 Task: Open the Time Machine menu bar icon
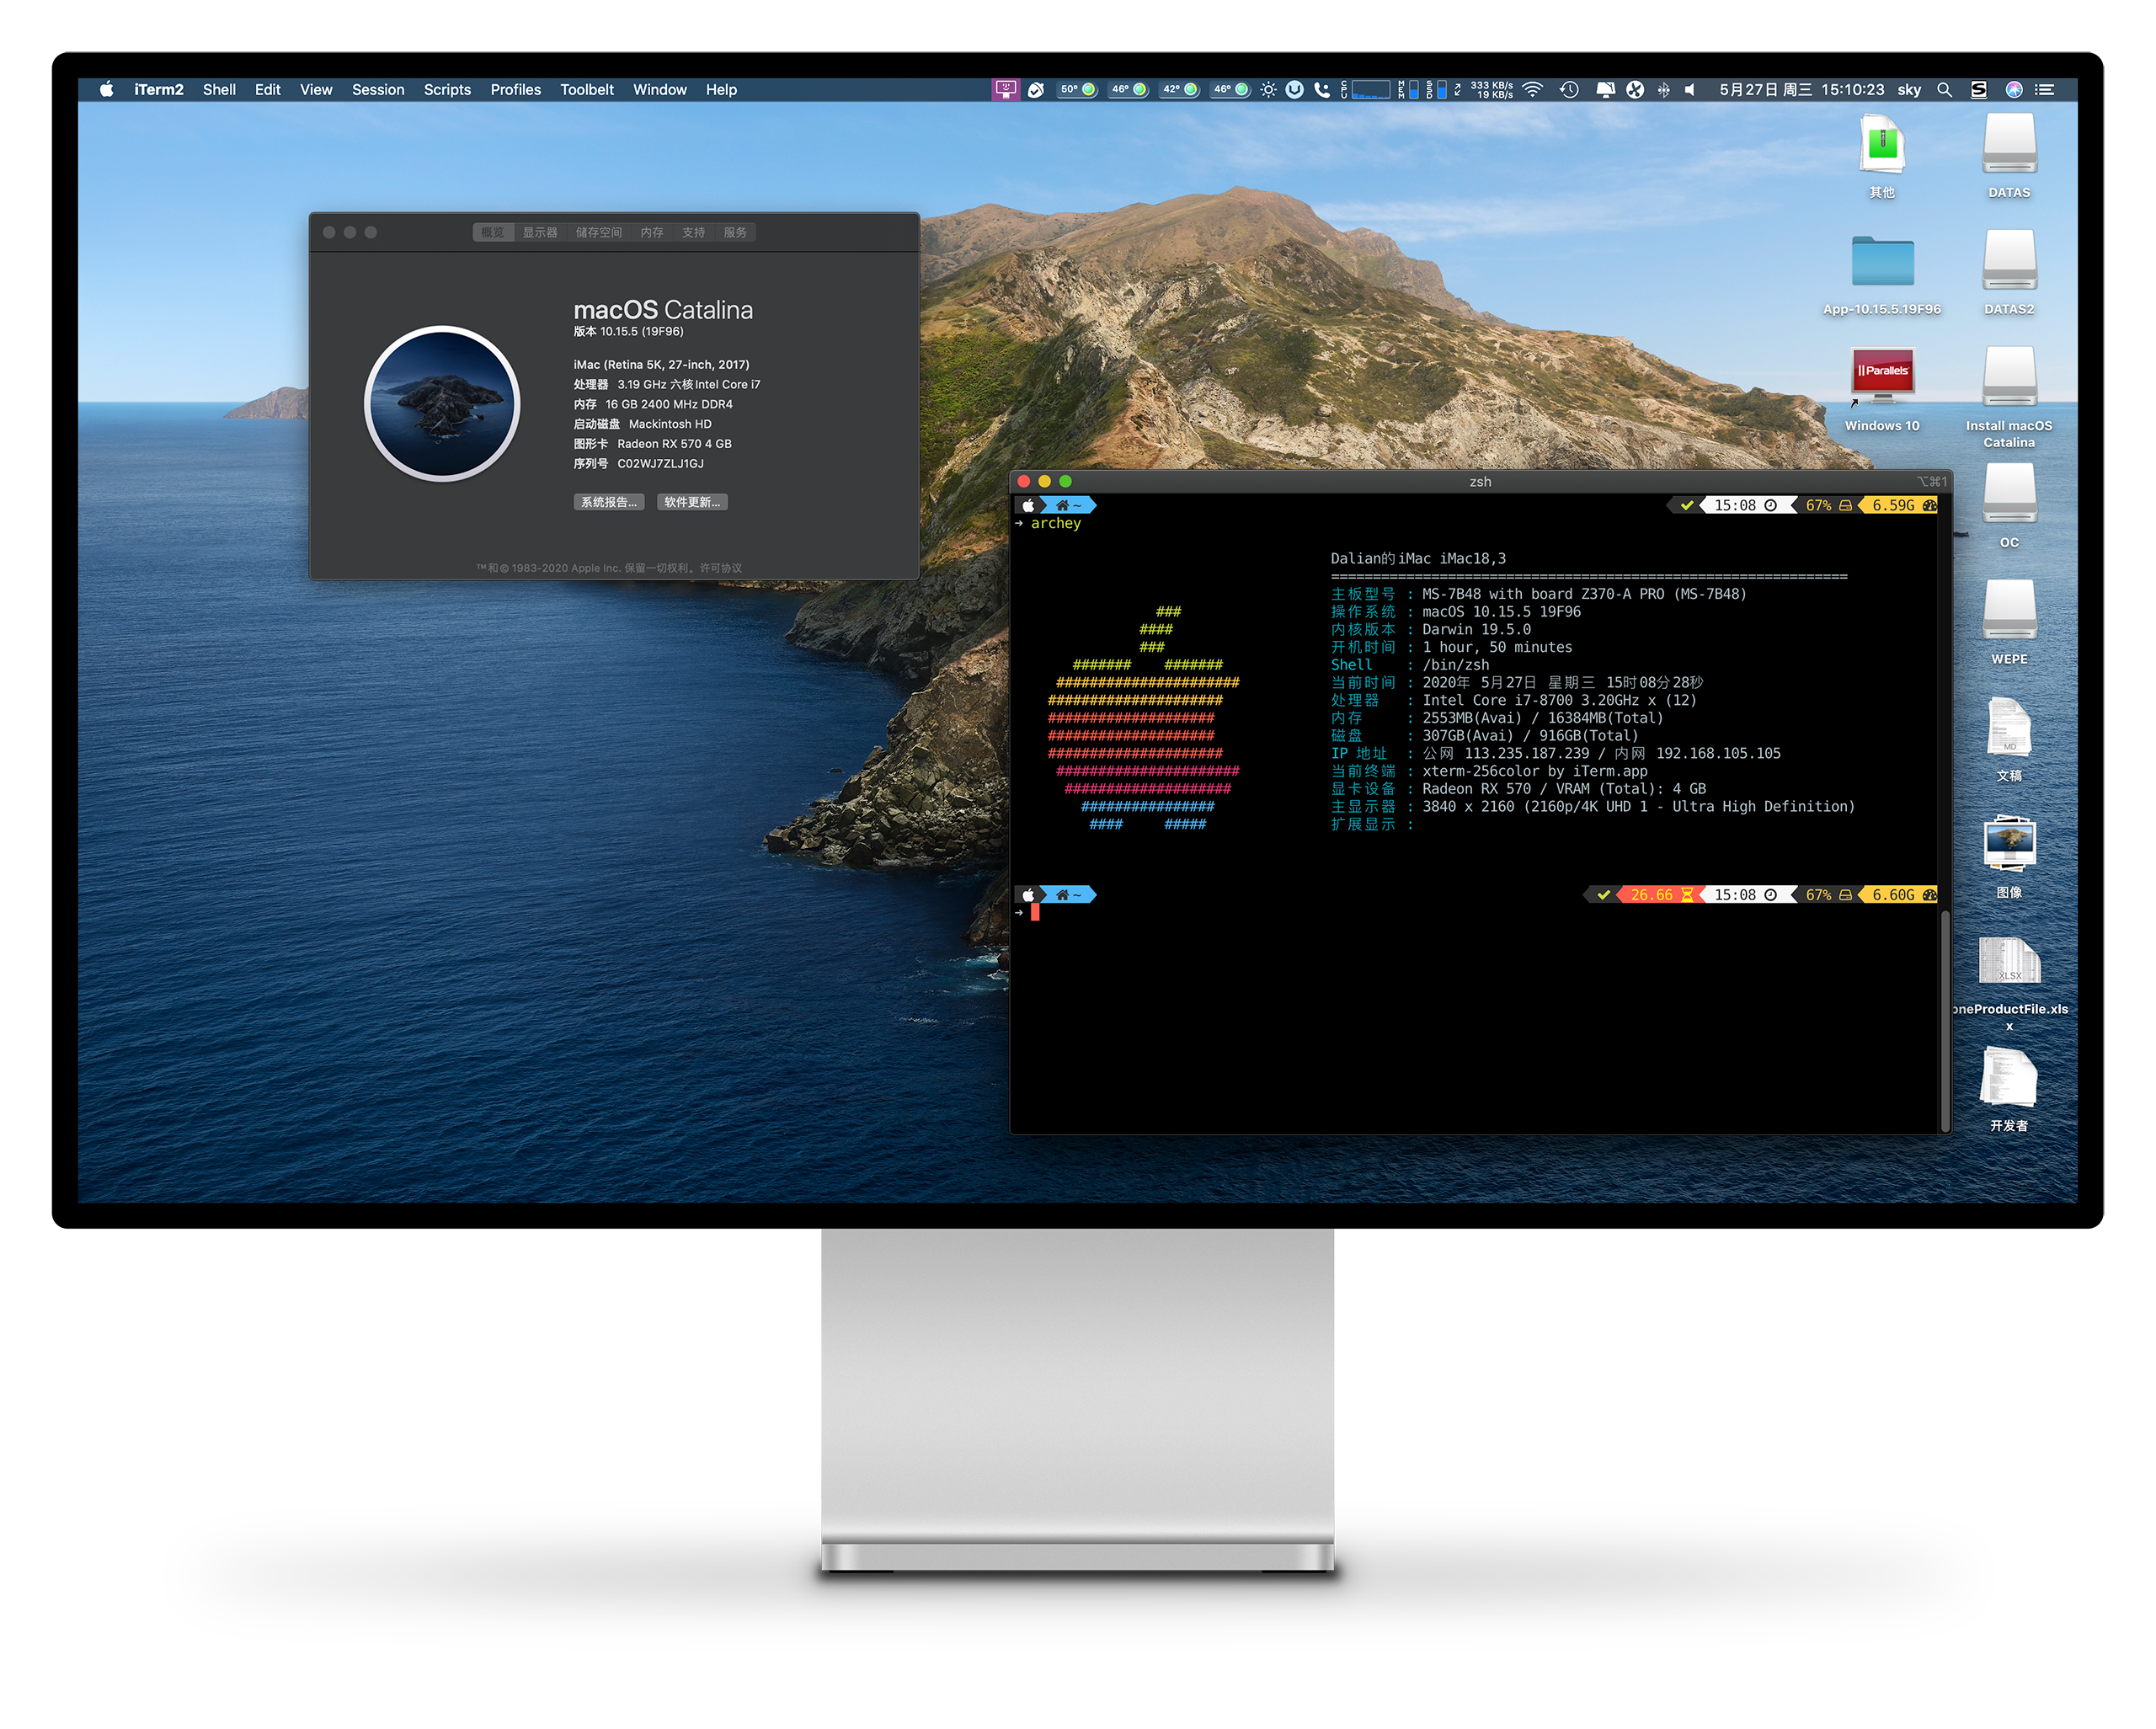[1569, 90]
